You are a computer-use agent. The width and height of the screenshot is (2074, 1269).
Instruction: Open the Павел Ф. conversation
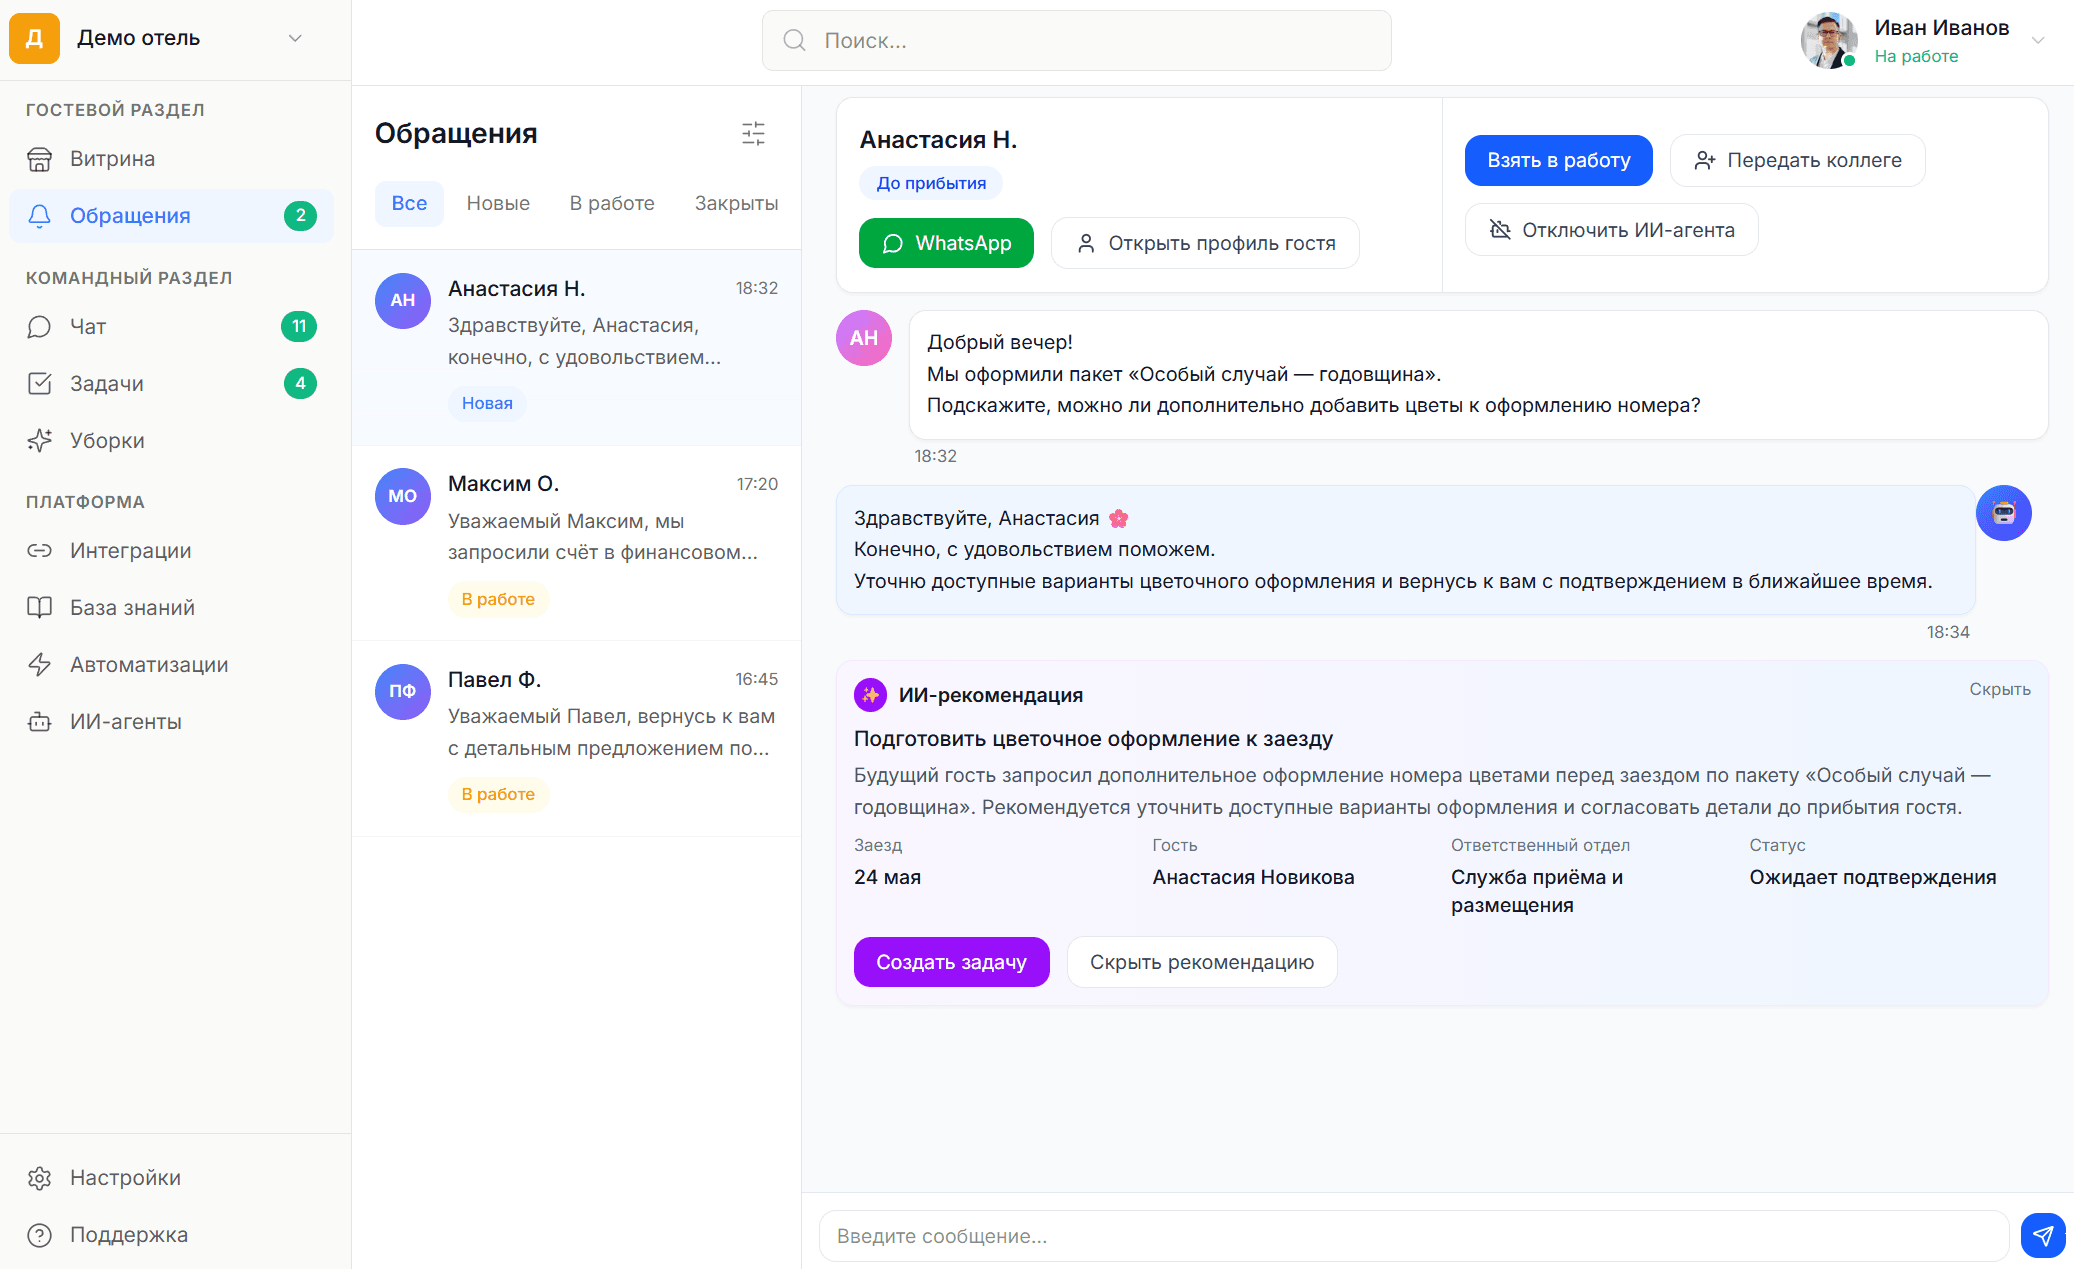pyautogui.click(x=576, y=739)
